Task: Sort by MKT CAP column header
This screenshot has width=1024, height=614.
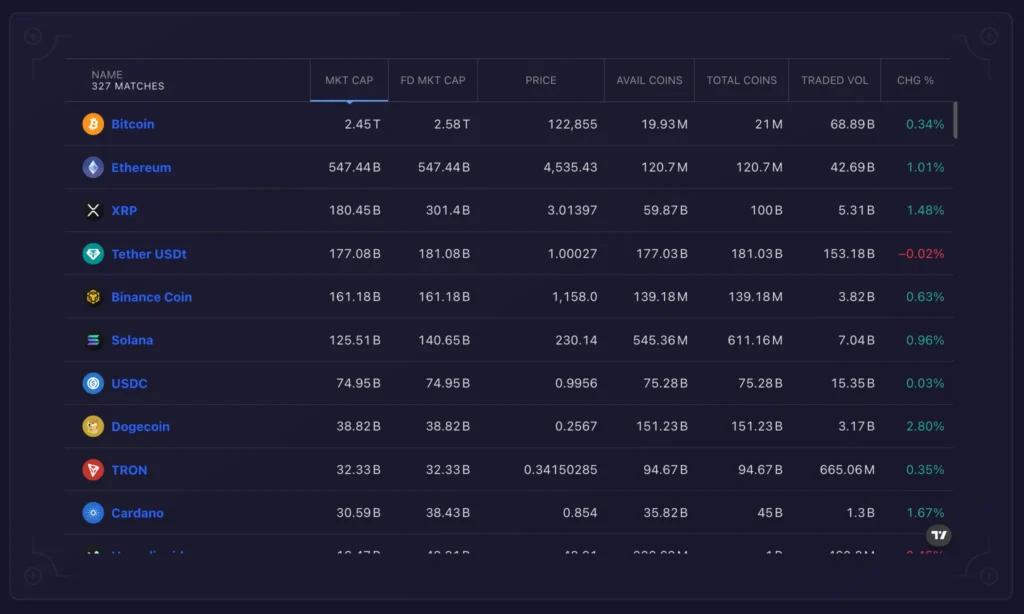Action: (349, 80)
